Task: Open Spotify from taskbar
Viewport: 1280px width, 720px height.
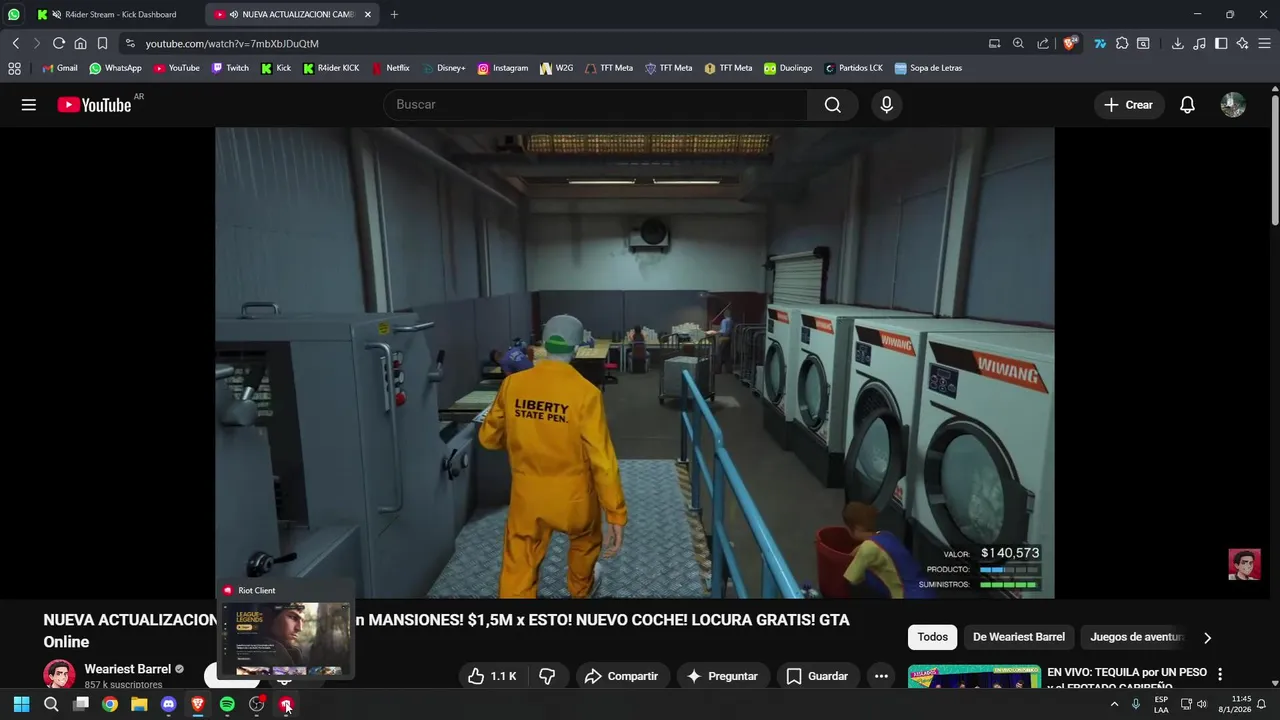Action: [x=227, y=705]
